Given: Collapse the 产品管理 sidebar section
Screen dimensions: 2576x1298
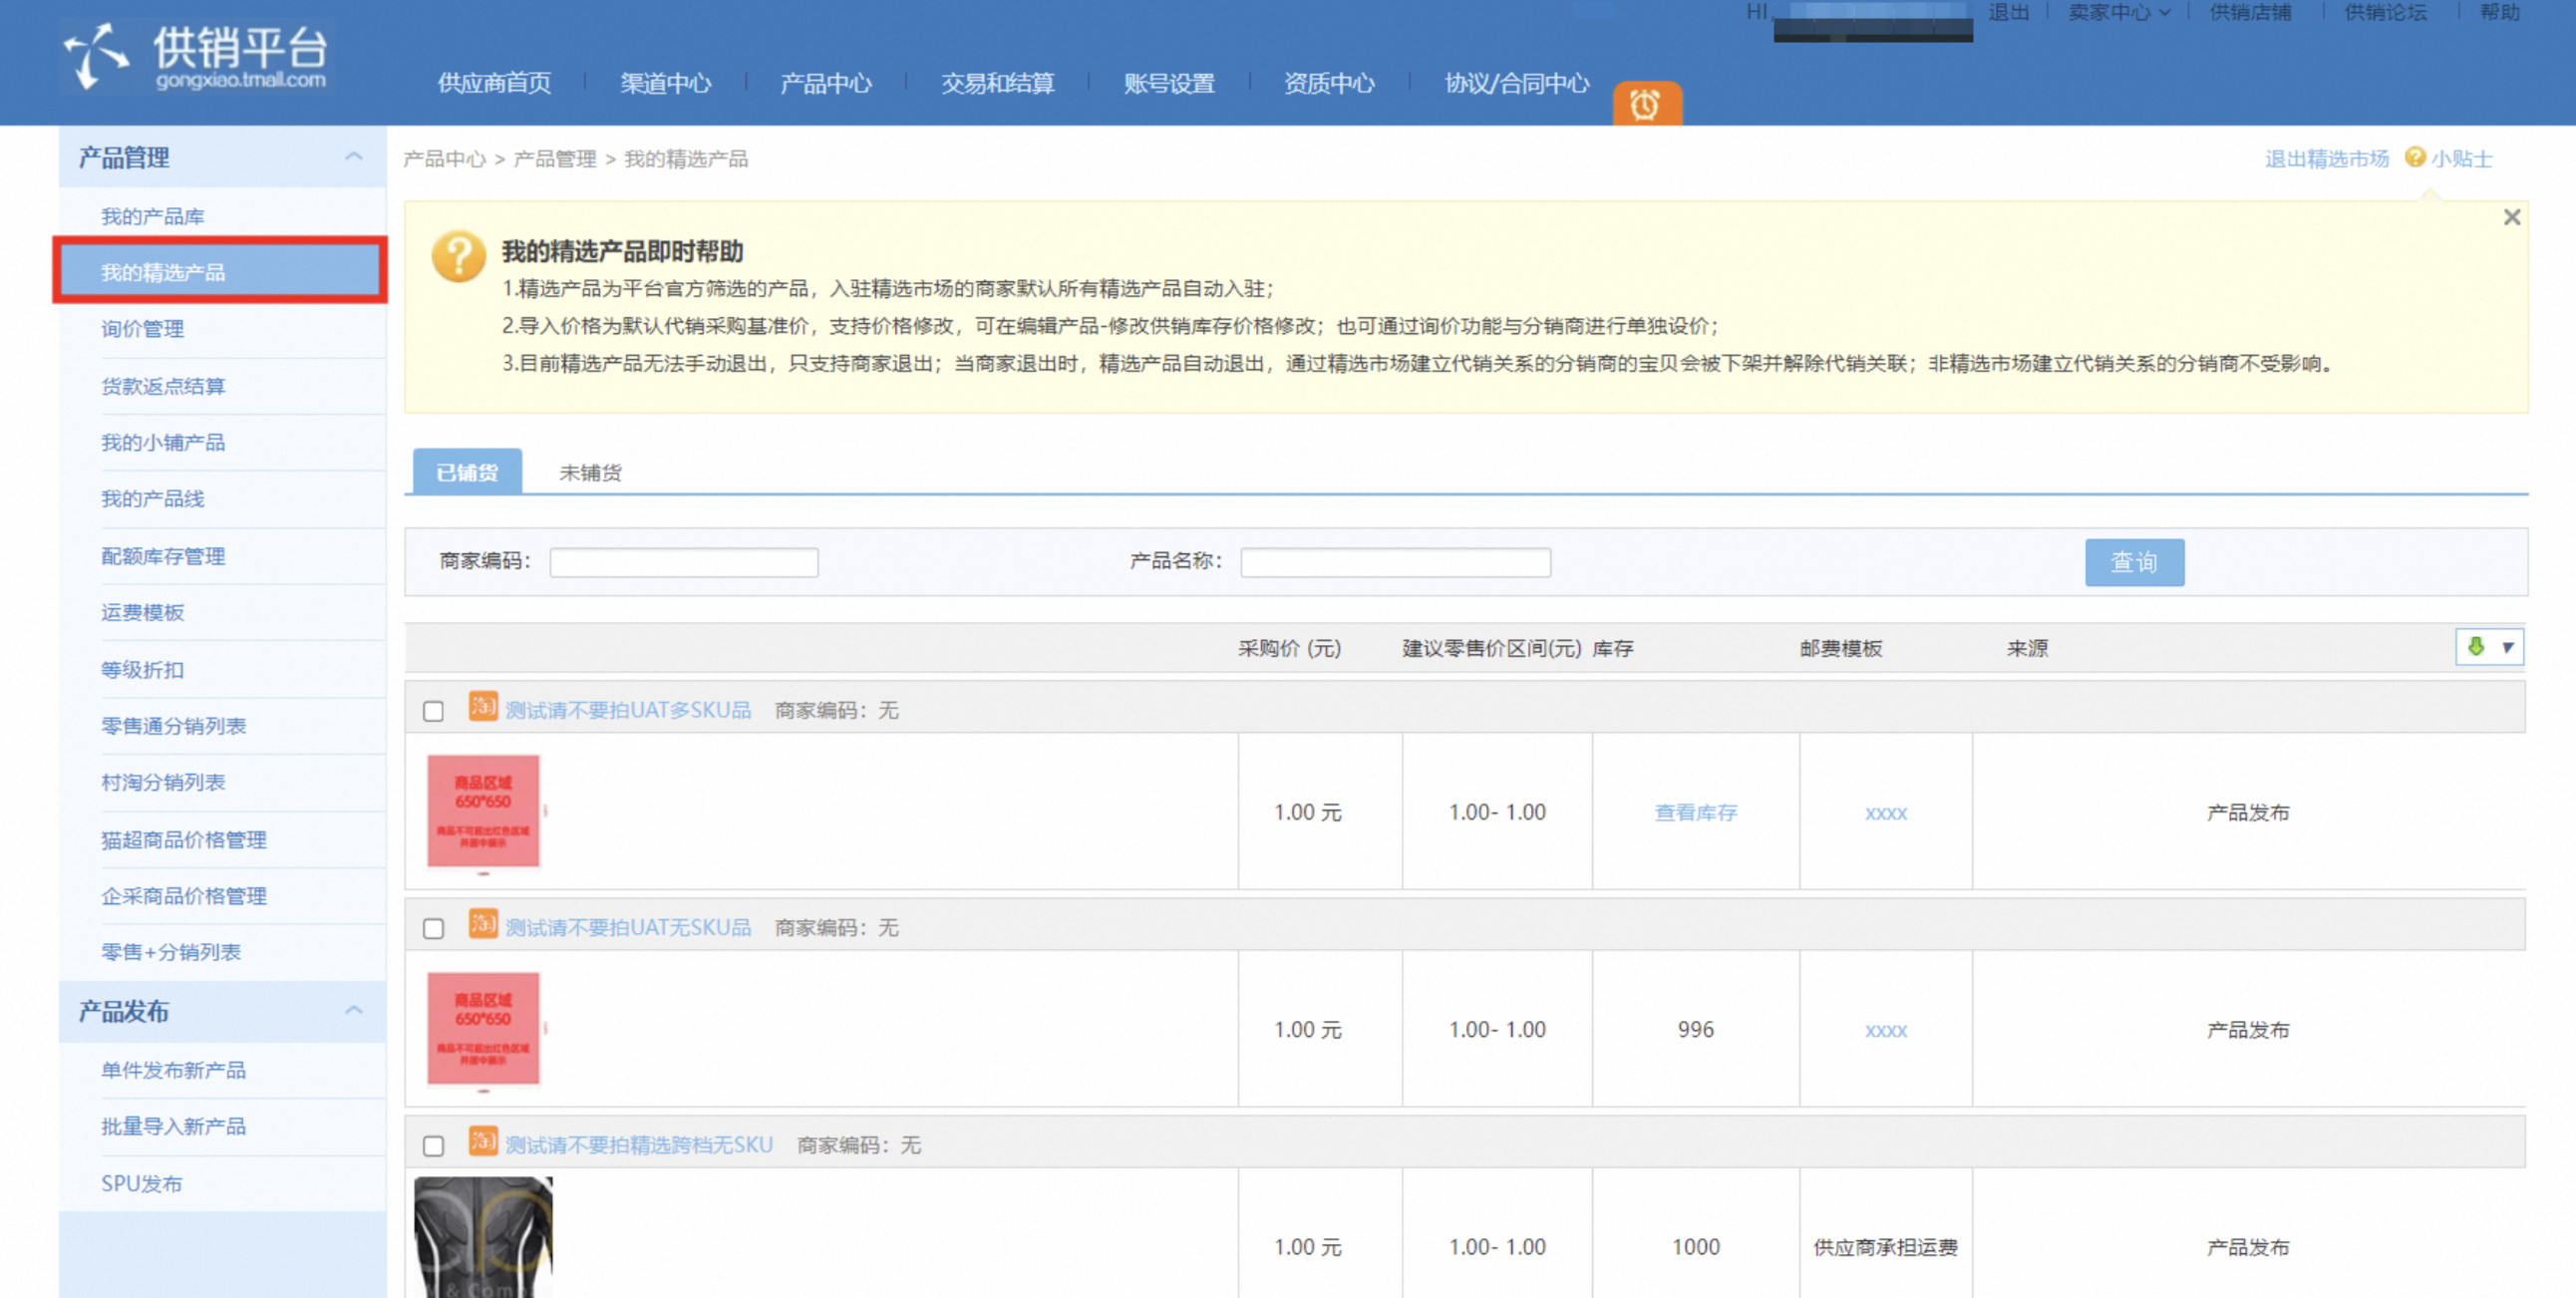Looking at the screenshot, I should pos(353,156).
